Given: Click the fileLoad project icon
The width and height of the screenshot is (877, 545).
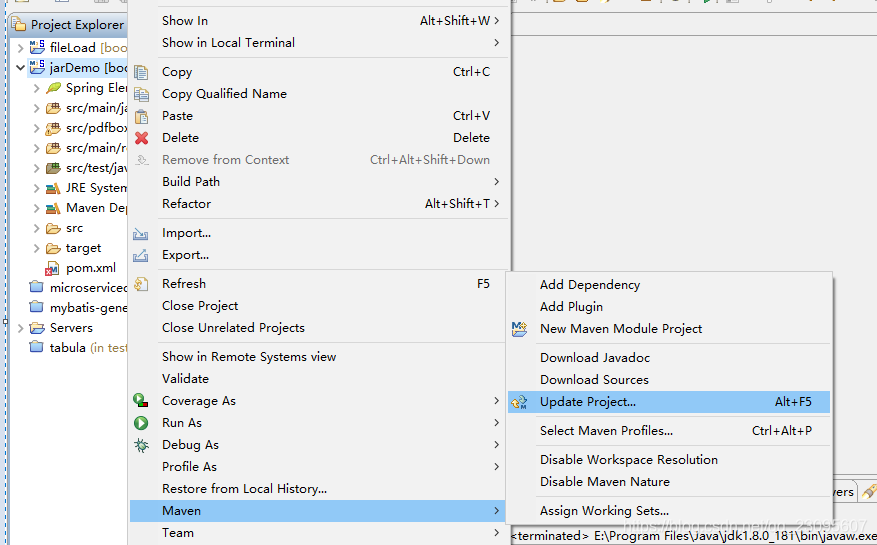Looking at the screenshot, I should pos(37,47).
